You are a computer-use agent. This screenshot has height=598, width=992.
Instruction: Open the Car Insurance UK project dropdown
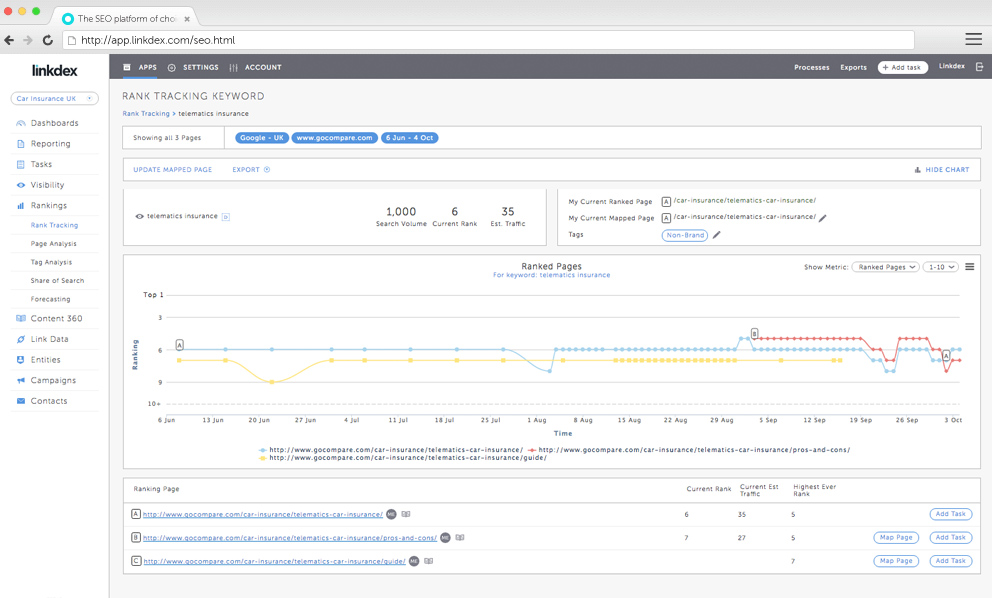click(54, 98)
